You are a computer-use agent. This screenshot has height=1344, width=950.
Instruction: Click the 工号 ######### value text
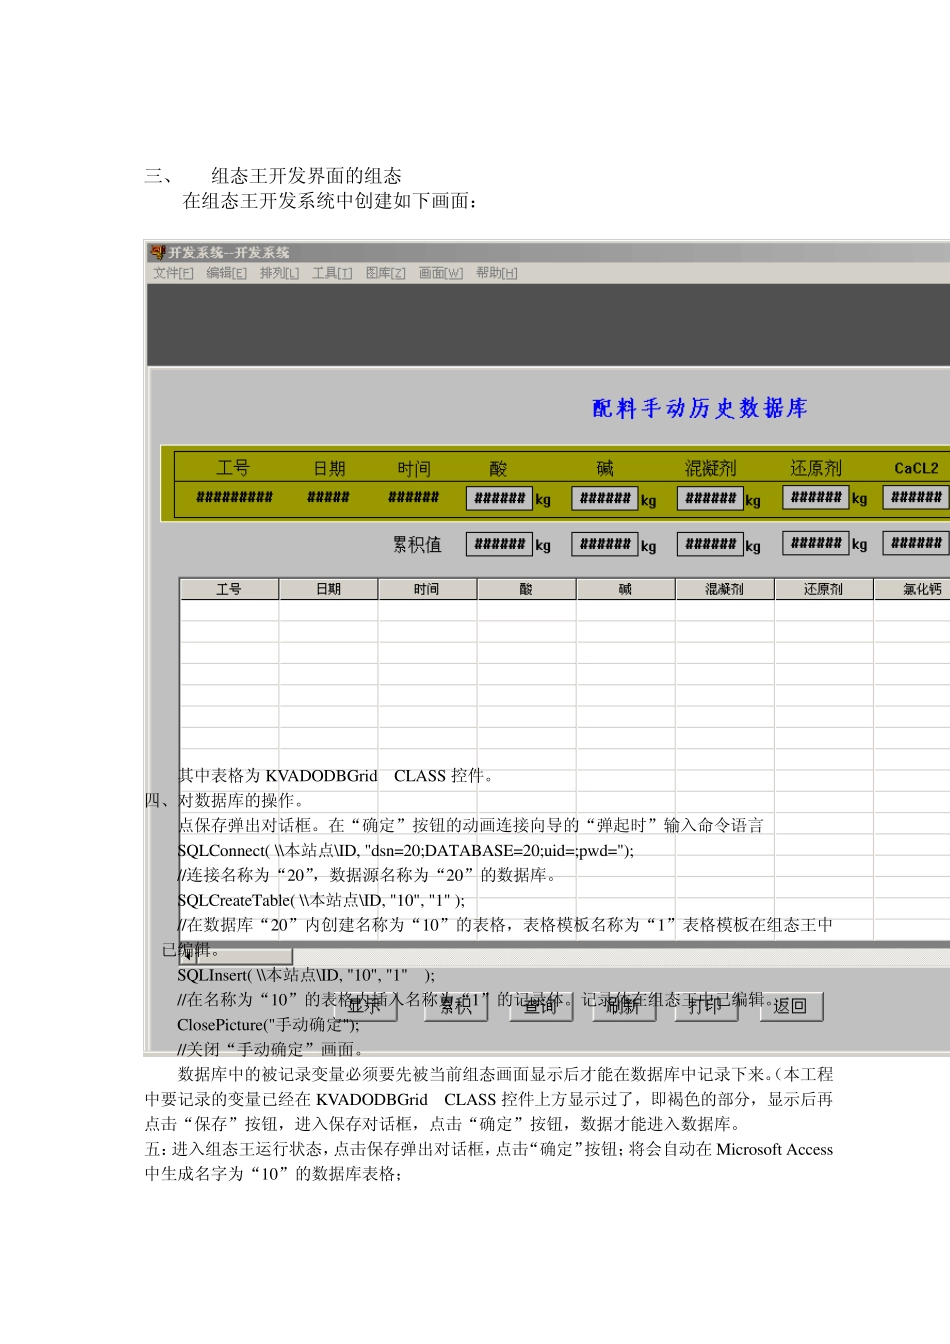click(x=234, y=497)
